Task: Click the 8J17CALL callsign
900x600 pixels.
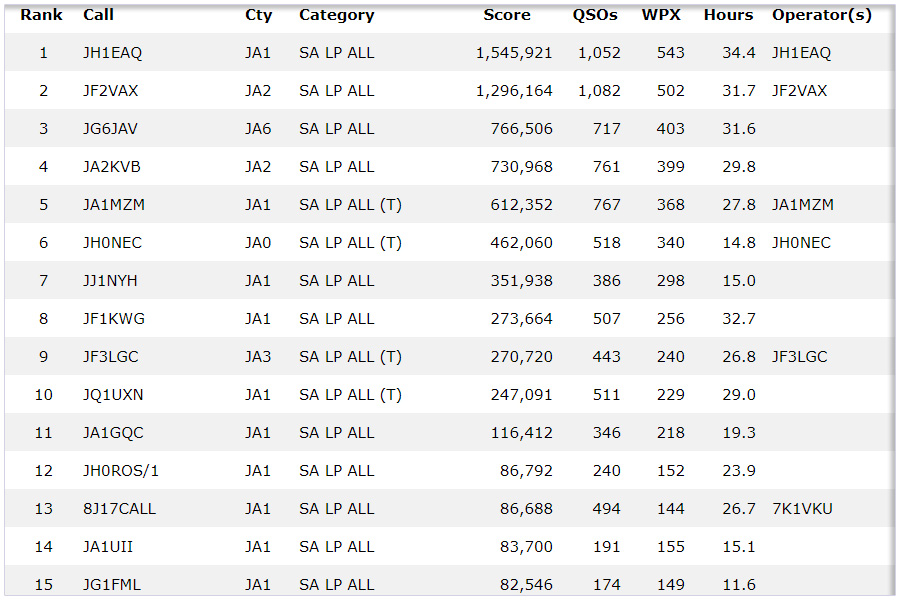Action: click(x=120, y=509)
